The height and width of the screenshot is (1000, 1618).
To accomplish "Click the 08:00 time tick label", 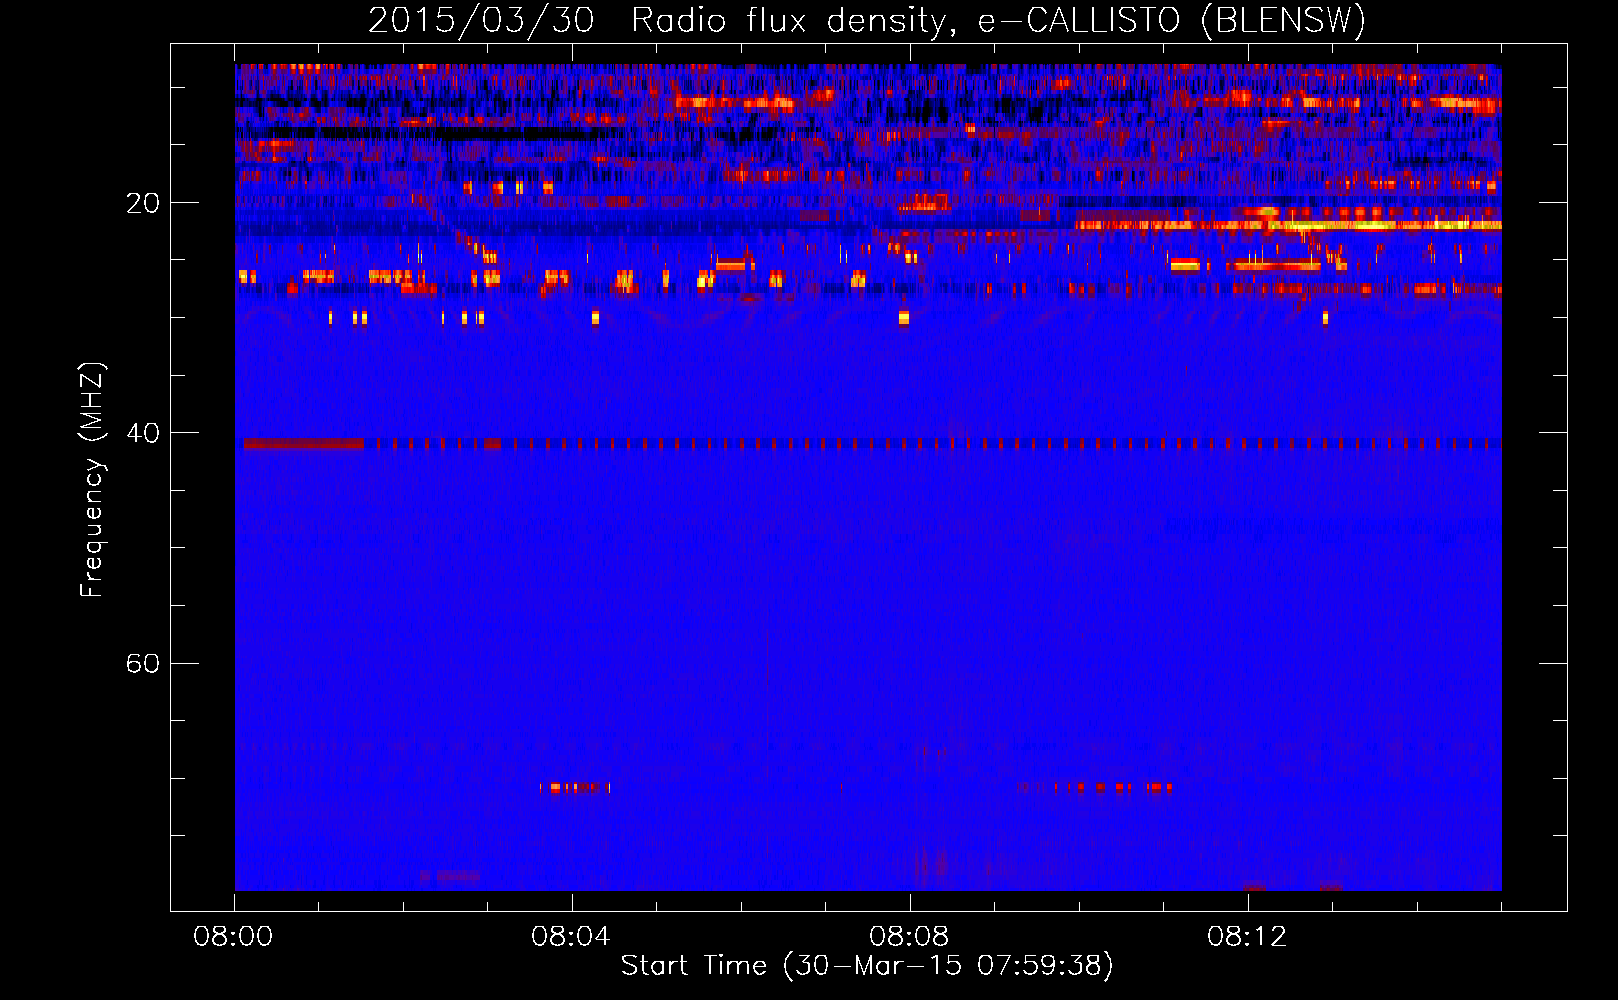I will 234,937.
